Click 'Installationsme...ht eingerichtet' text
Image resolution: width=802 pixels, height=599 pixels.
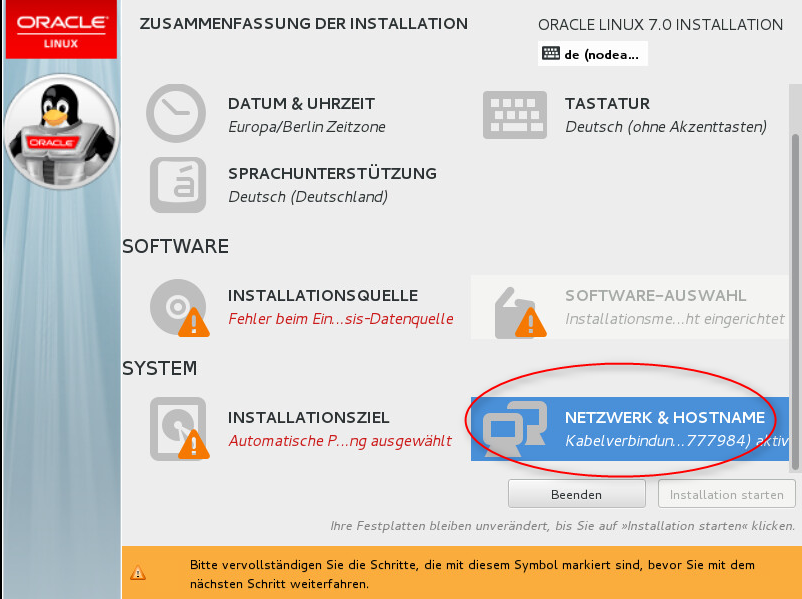pos(675,319)
